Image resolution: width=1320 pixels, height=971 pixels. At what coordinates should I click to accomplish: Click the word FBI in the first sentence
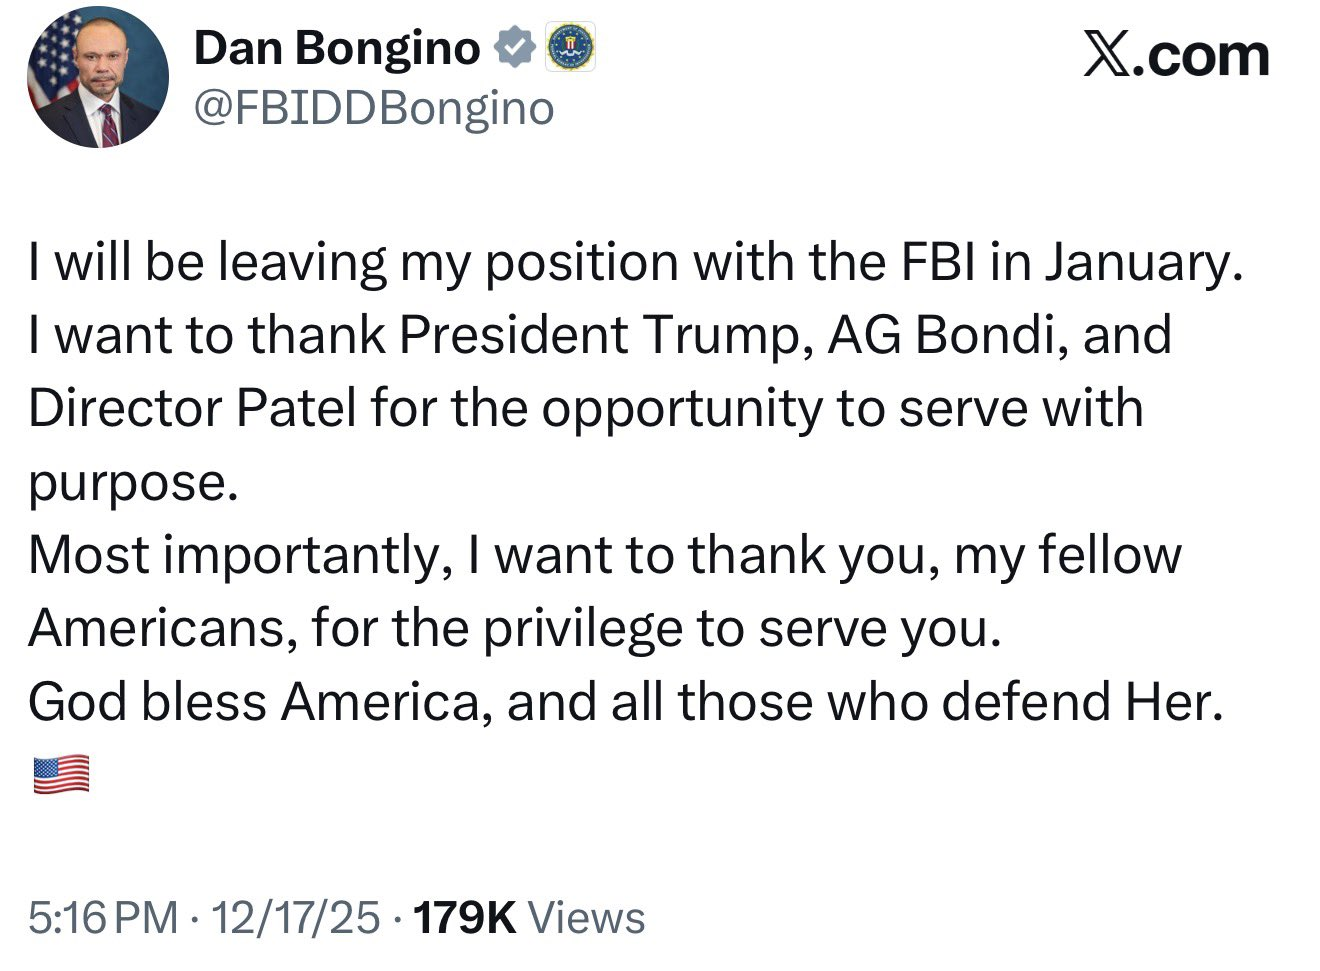click(941, 262)
